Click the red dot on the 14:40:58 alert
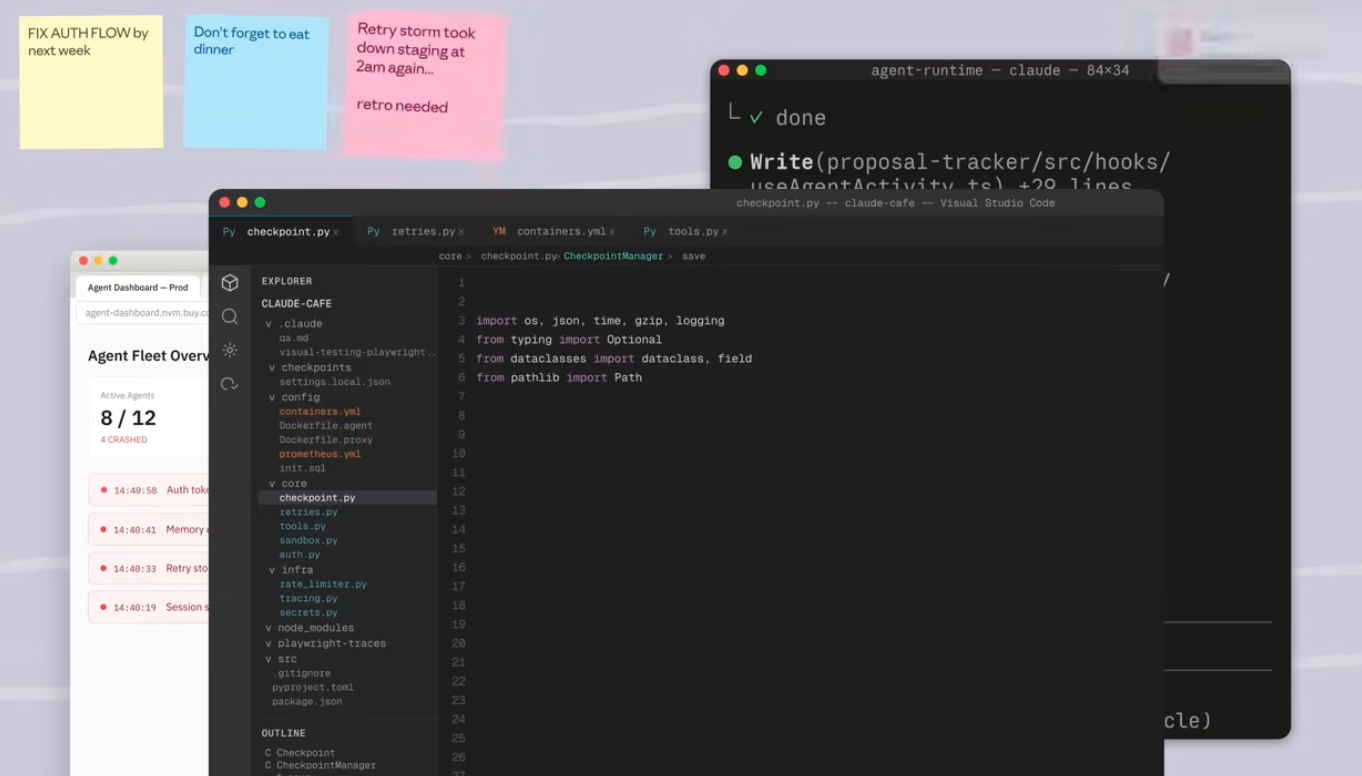 (x=104, y=490)
